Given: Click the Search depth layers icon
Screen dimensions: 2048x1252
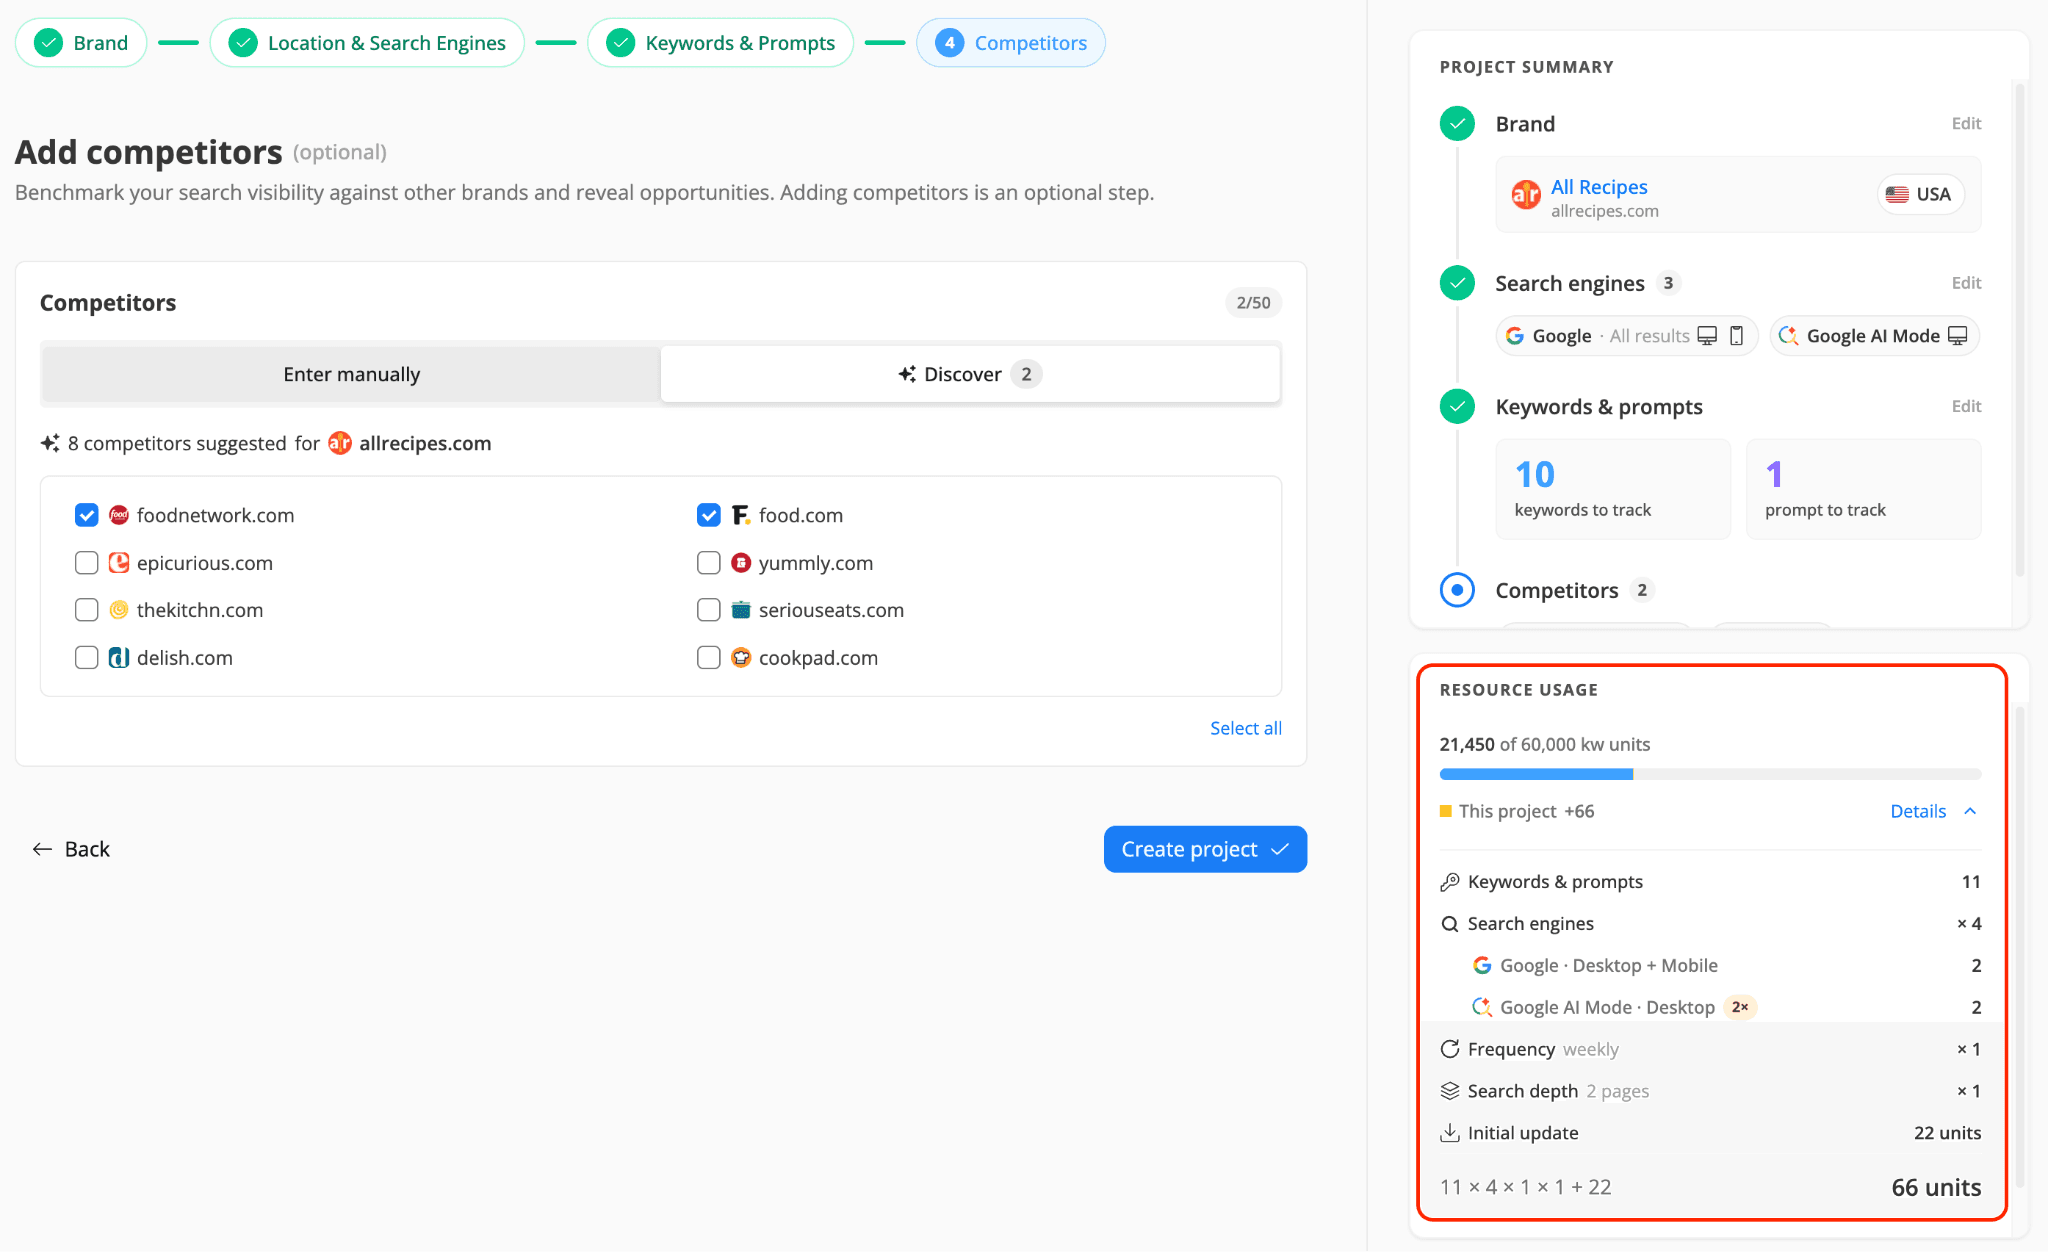Looking at the screenshot, I should click(x=1450, y=1091).
